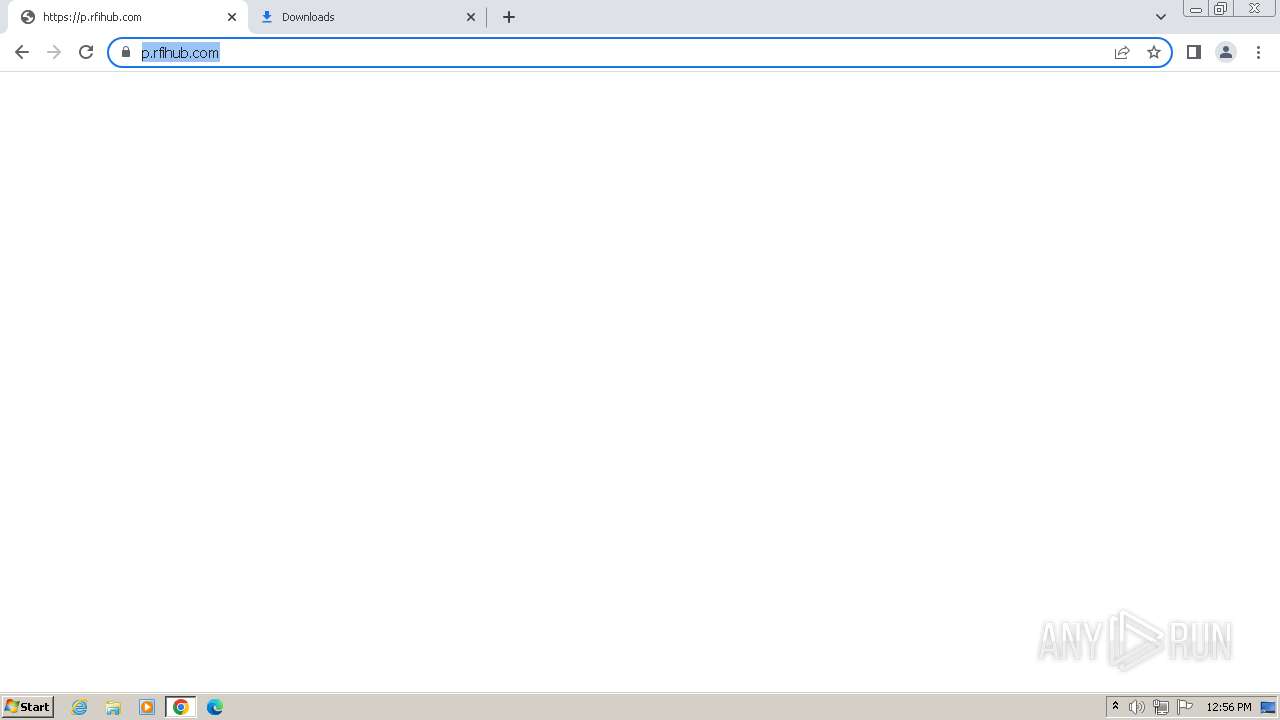This screenshot has width=1280, height=720.
Task: Open the profile account menu
Action: point(1226,52)
